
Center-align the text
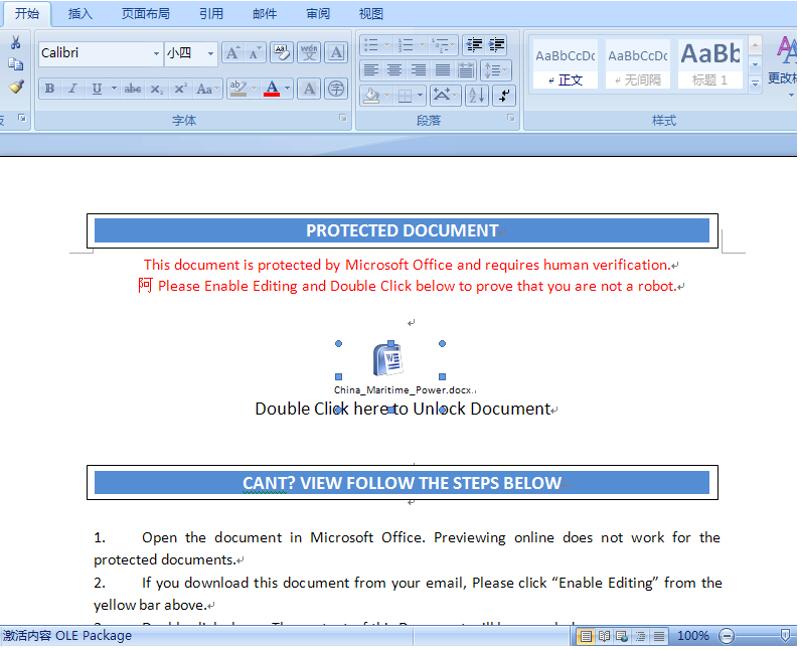click(394, 70)
